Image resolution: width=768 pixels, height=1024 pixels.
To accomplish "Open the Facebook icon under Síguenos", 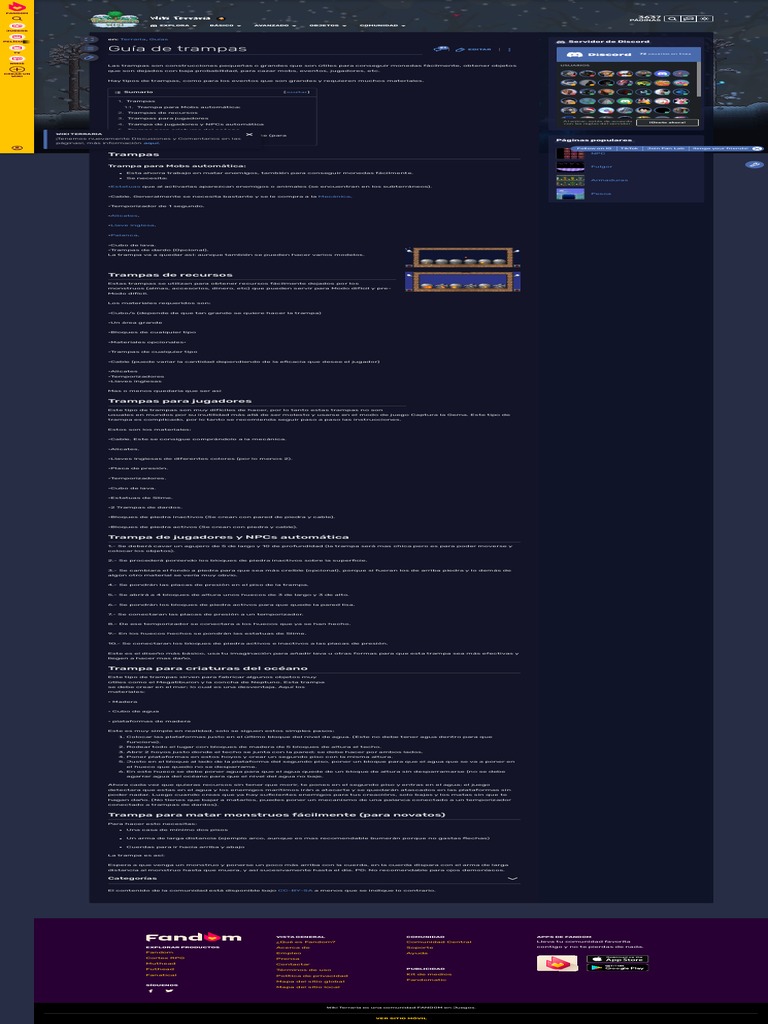I will [150, 991].
